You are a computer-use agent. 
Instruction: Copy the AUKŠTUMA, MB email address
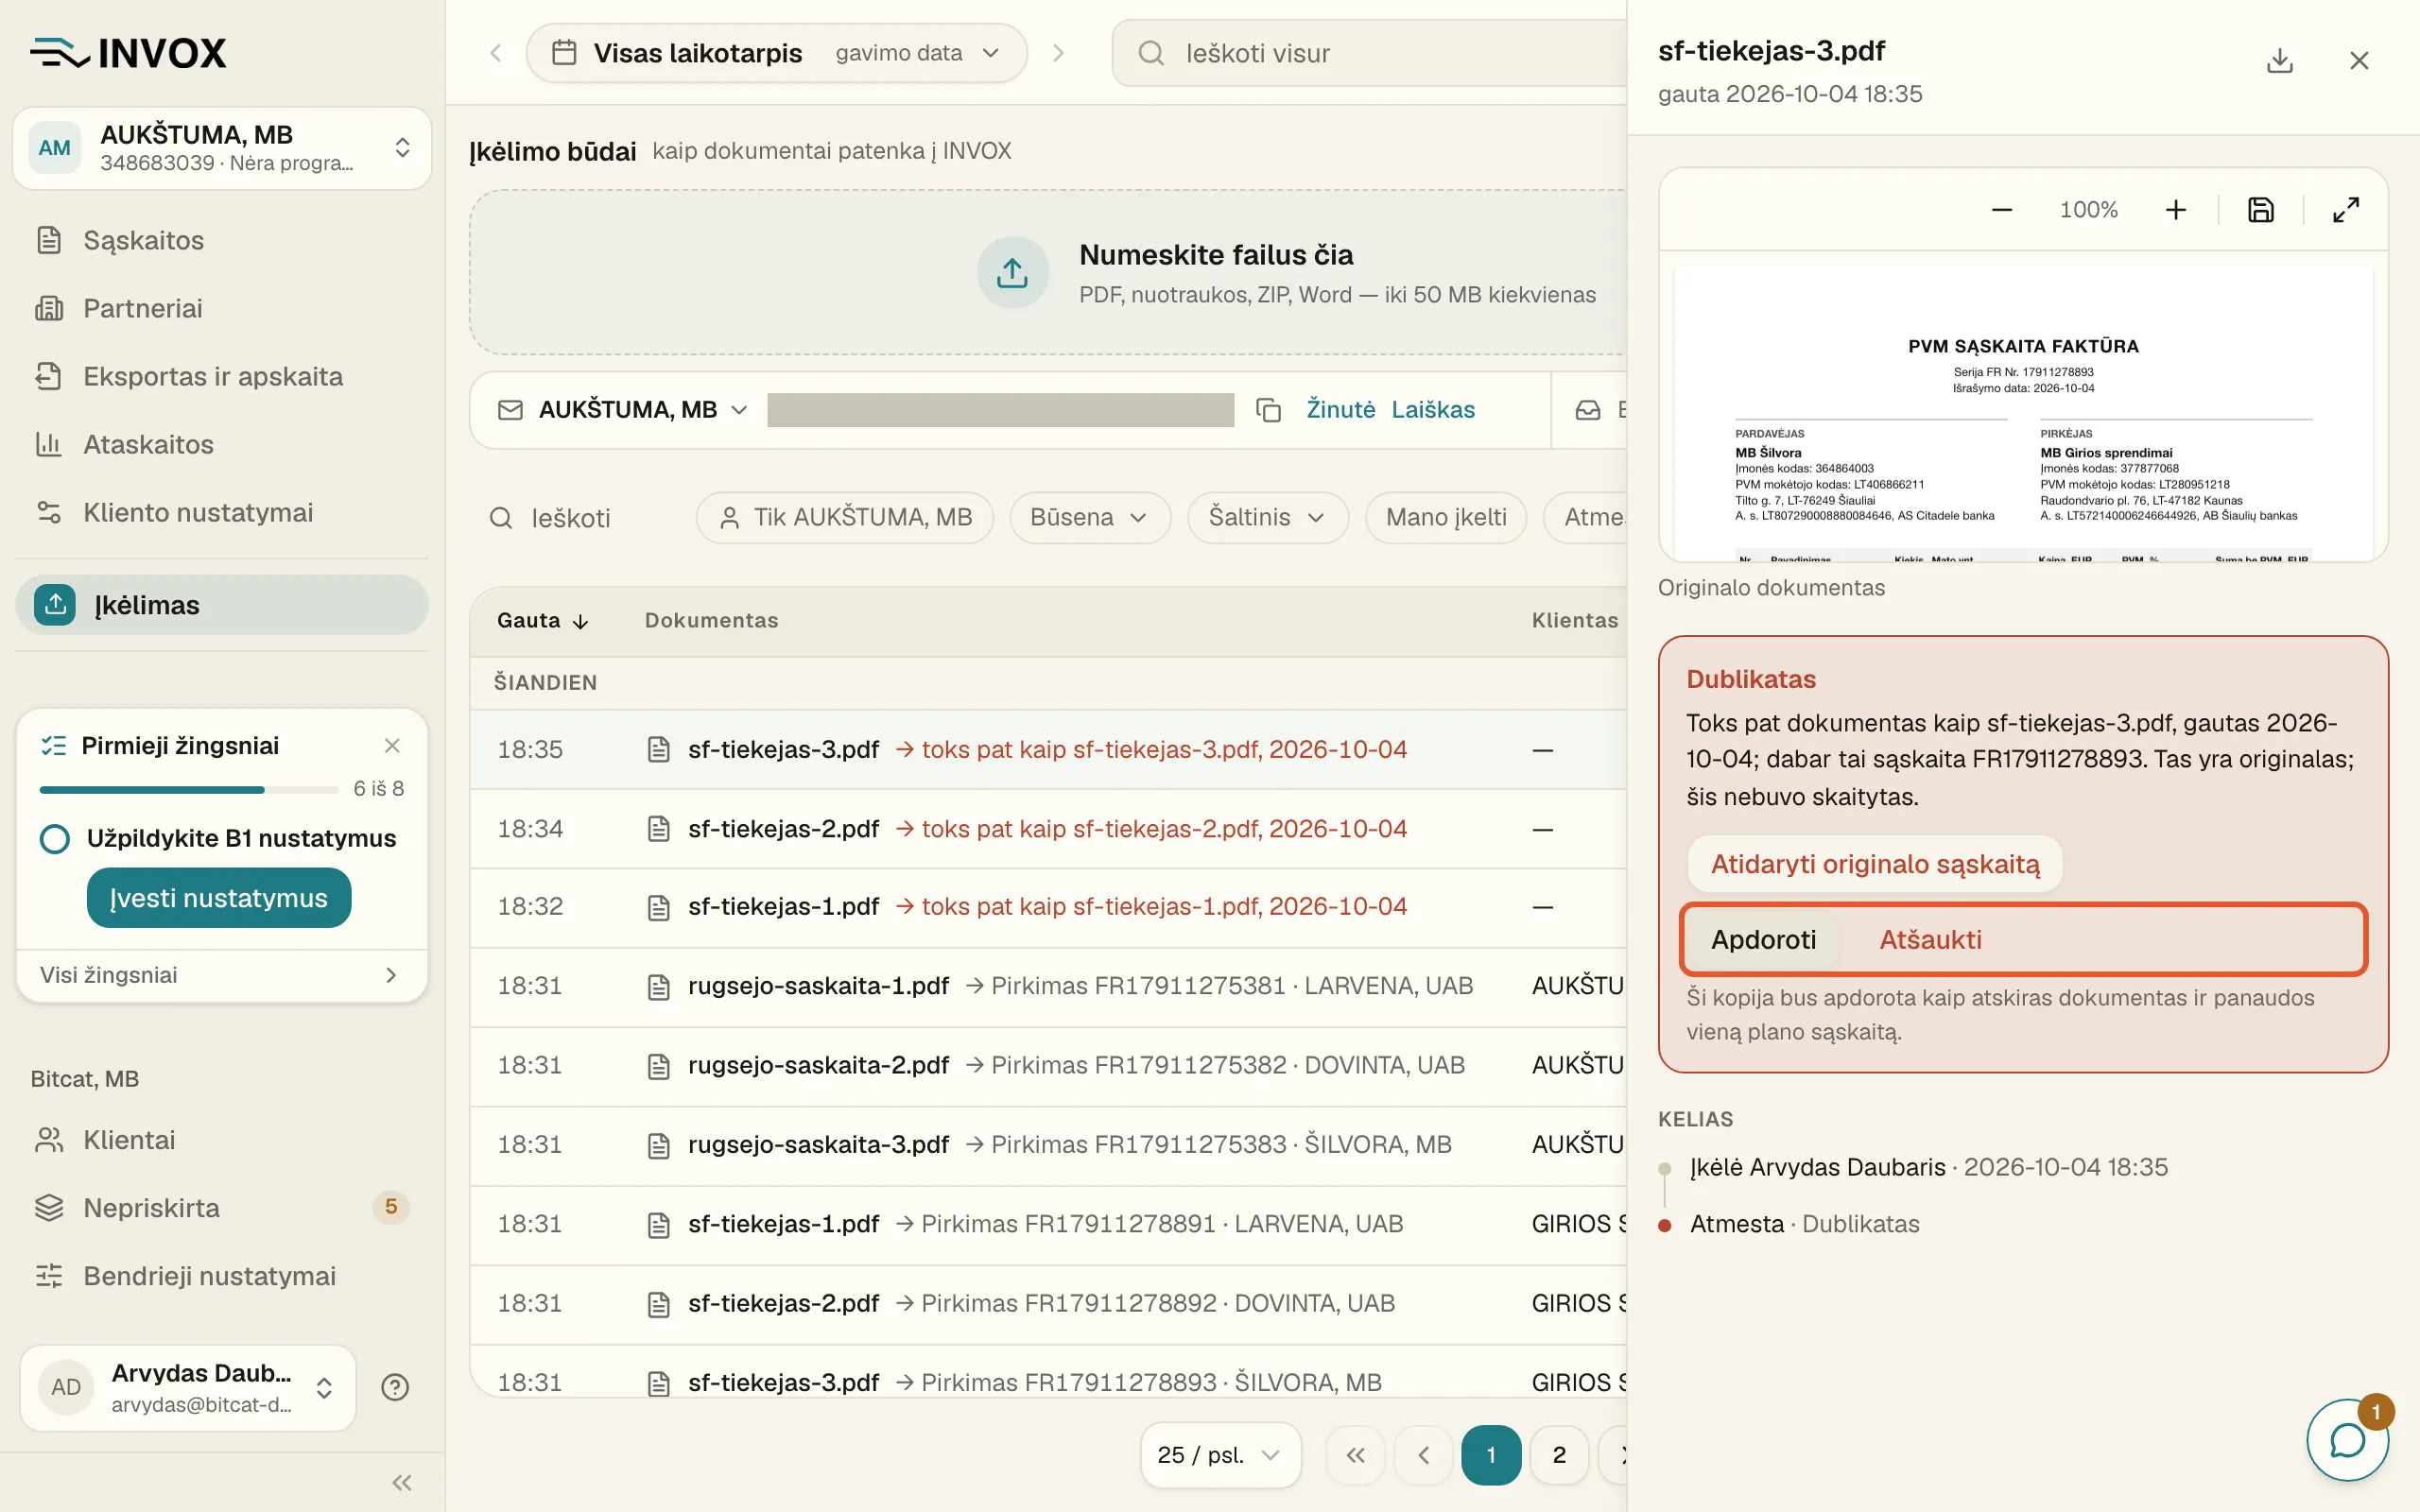click(x=1268, y=410)
